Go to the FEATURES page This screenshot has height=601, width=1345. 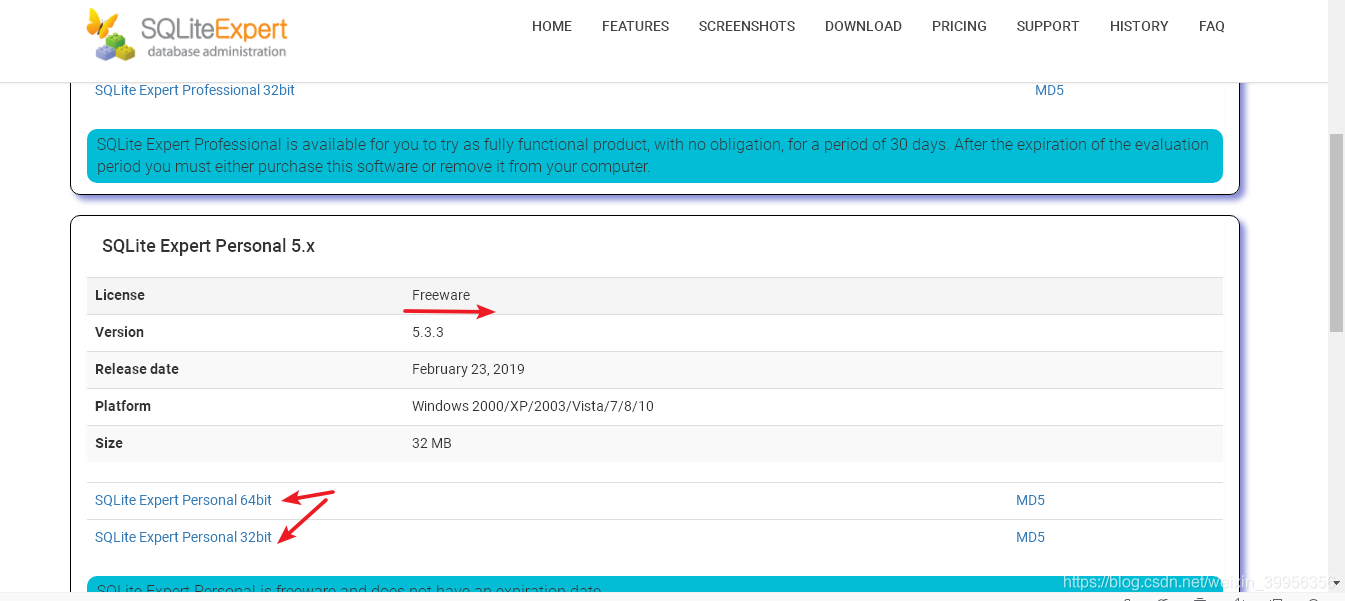635,26
